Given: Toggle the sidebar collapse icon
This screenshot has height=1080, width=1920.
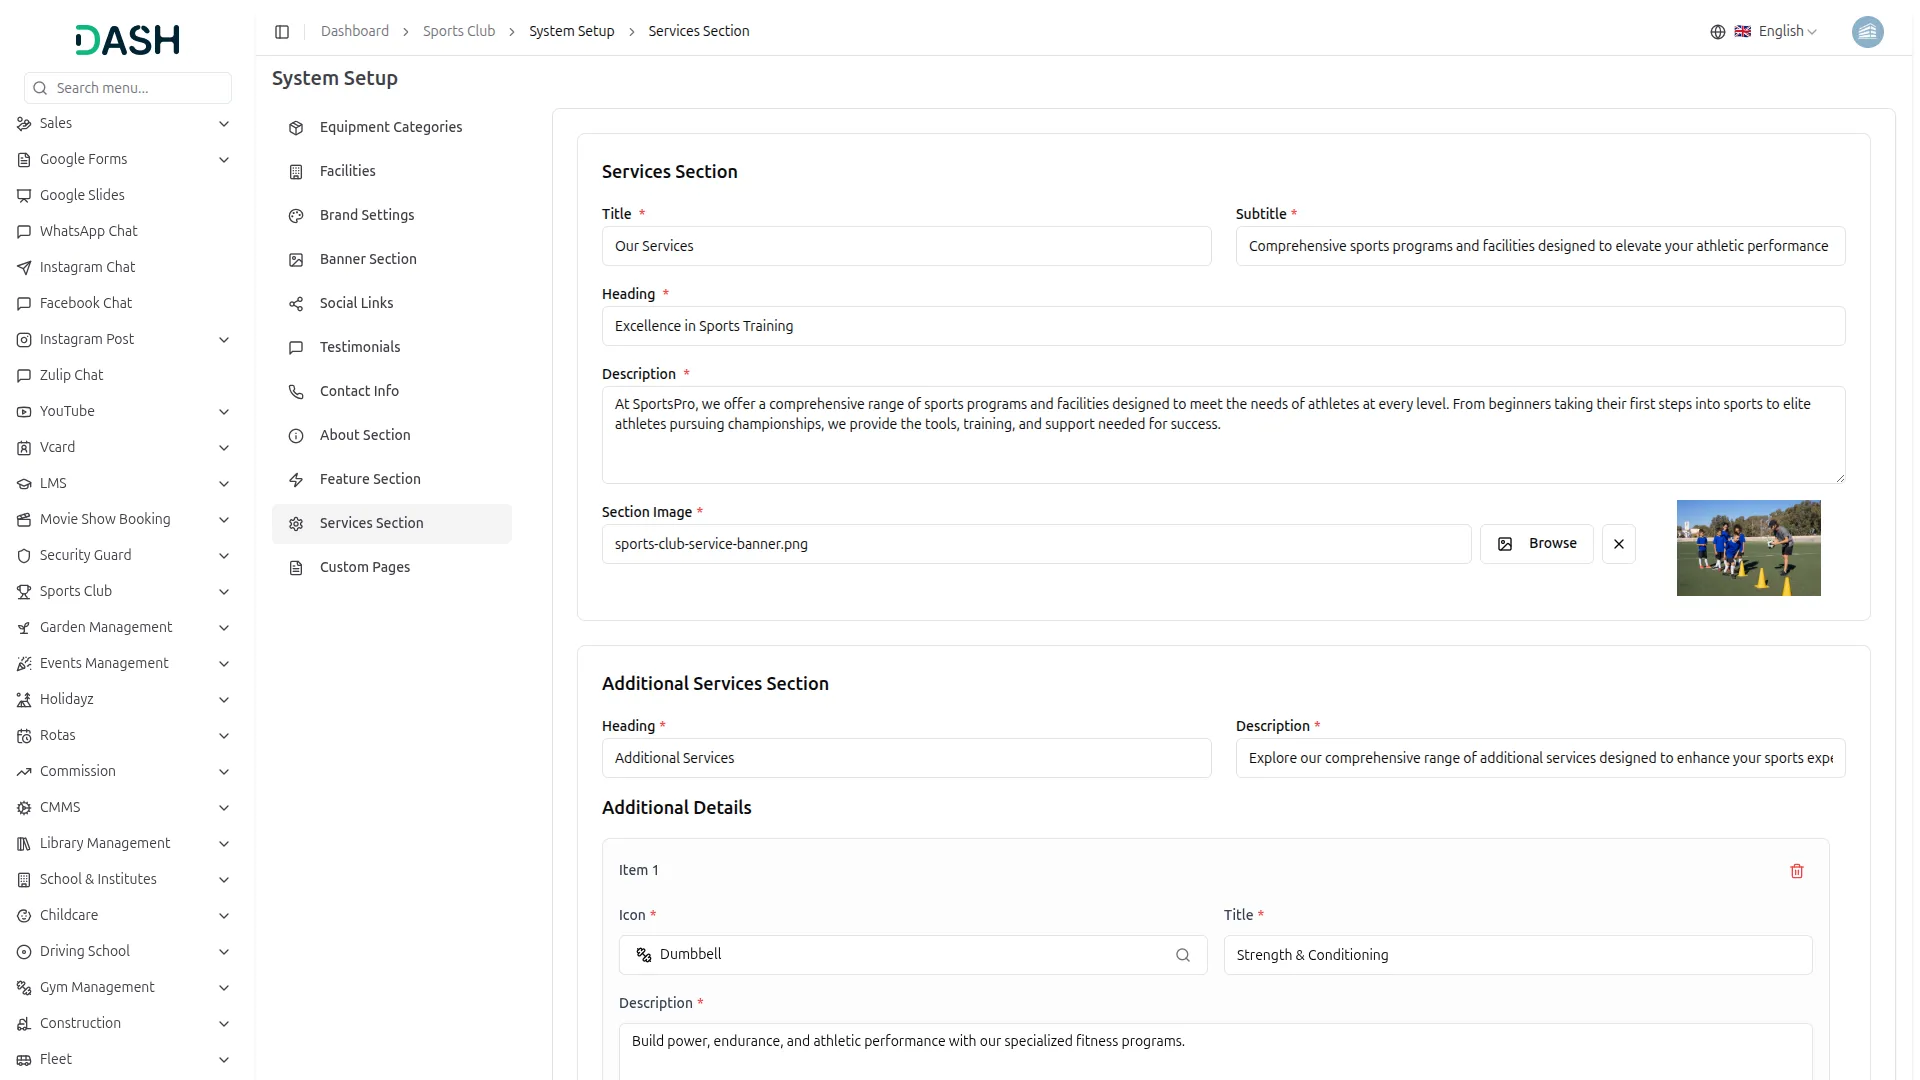Looking at the screenshot, I should (x=282, y=32).
